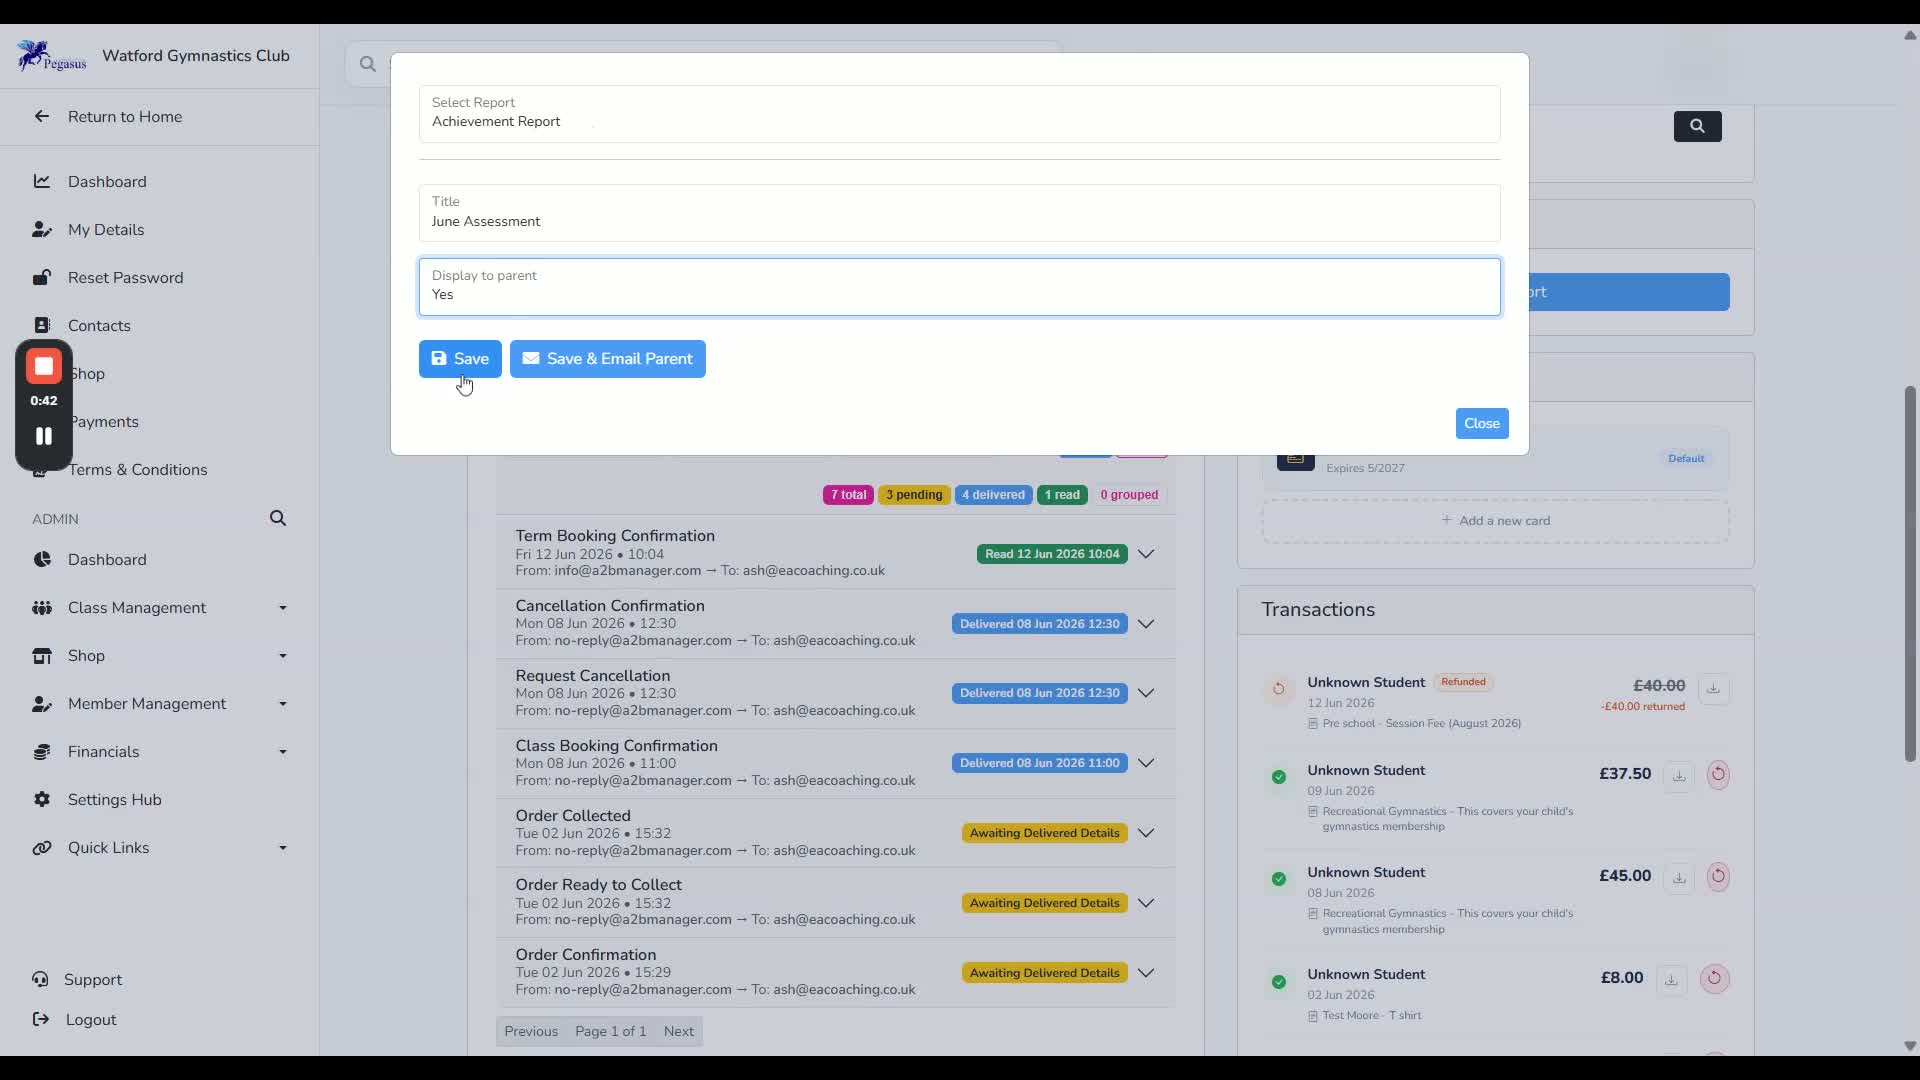1920x1080 pixels.
Task: Expand Quick Links menu
Action: [x=160, y=848]
